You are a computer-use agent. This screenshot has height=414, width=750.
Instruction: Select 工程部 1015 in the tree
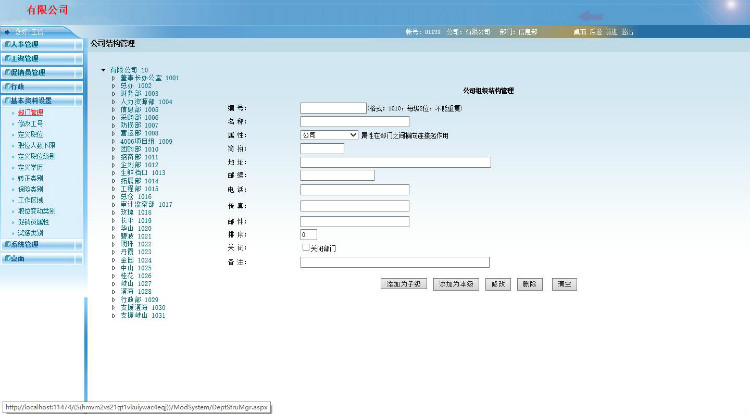[139, 189]
